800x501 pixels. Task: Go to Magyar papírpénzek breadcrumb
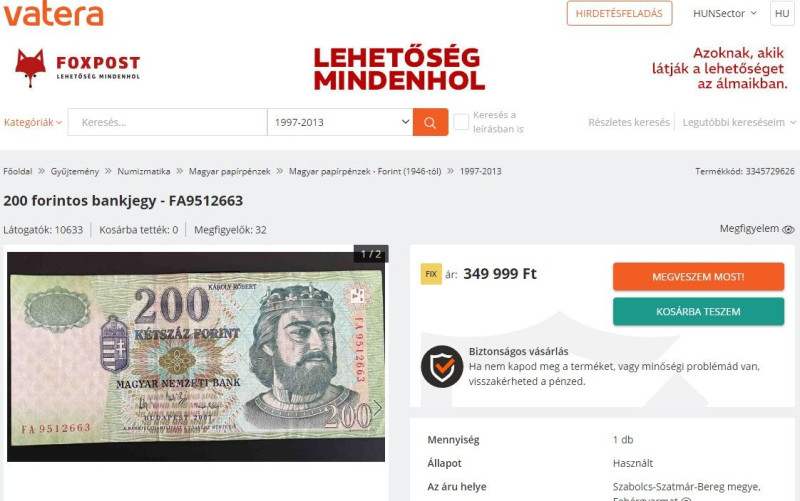click(x=230, y=171)
